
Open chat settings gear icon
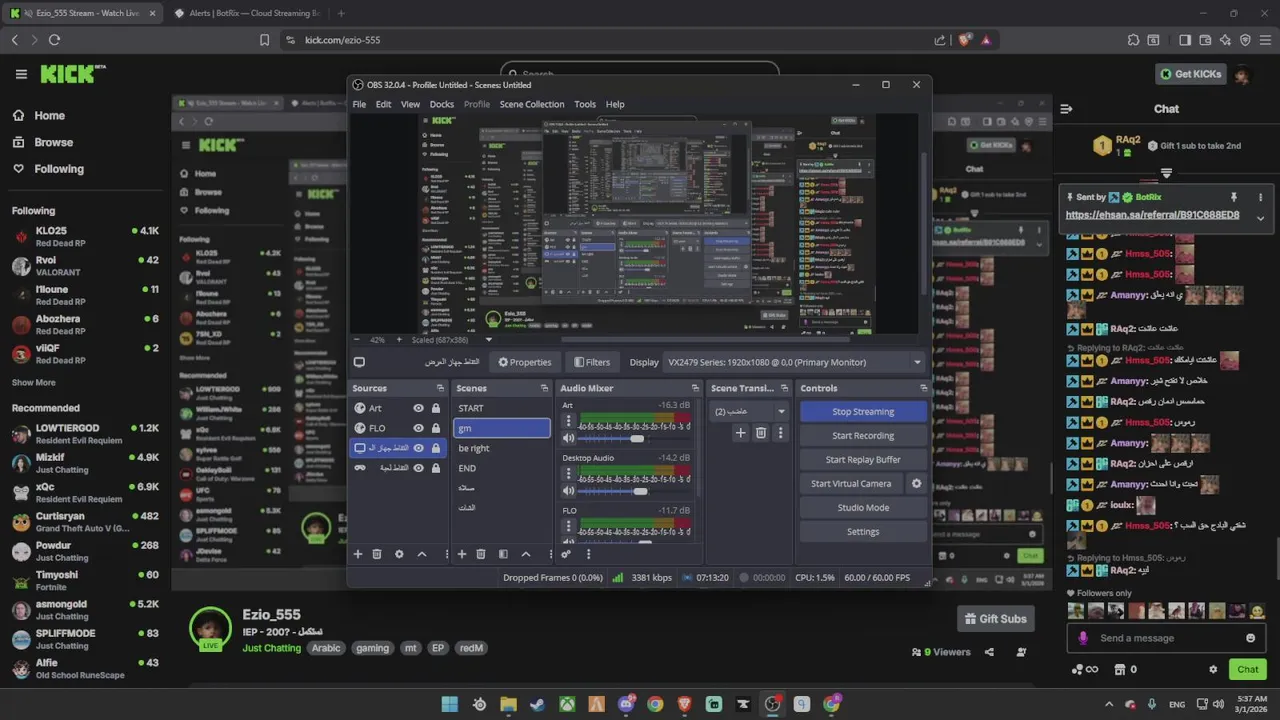(1213, 669)
